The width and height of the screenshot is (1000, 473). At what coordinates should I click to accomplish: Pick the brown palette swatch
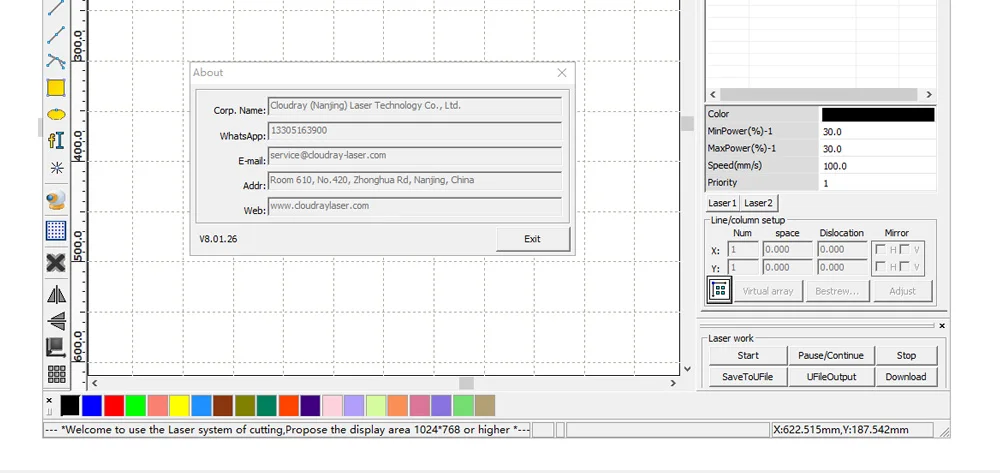[x=223, y=406]
